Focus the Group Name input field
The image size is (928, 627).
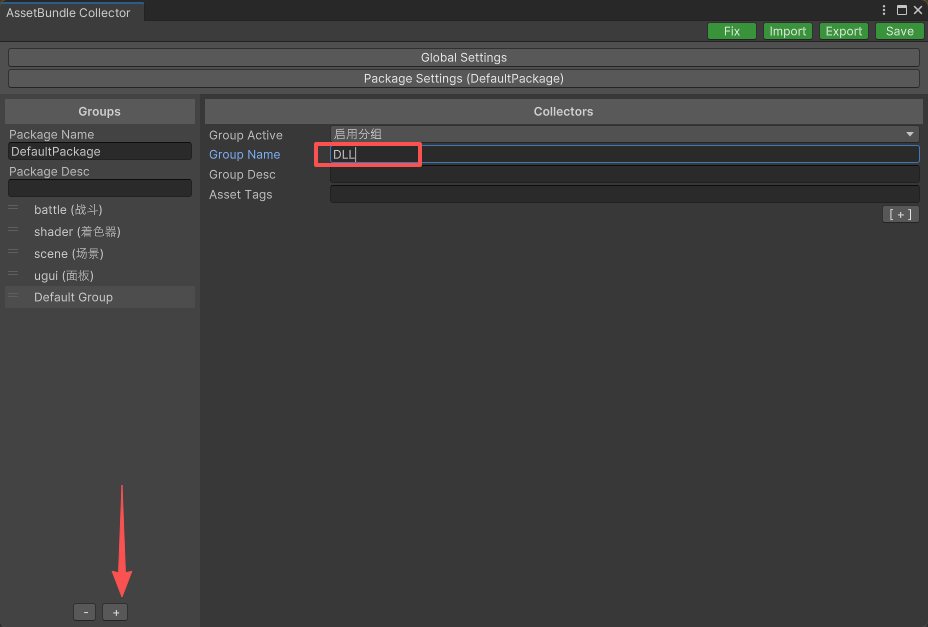pos(624,155)
